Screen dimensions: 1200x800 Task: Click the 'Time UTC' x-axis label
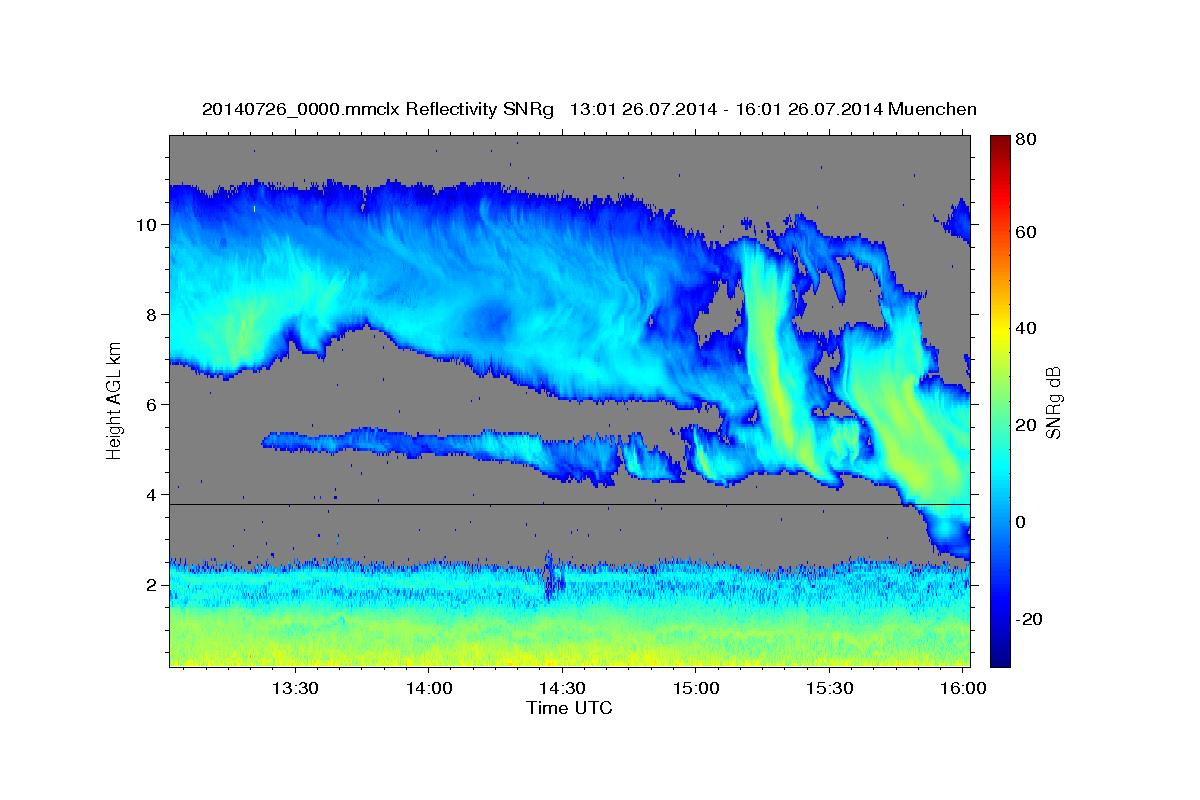coord(569,708)
